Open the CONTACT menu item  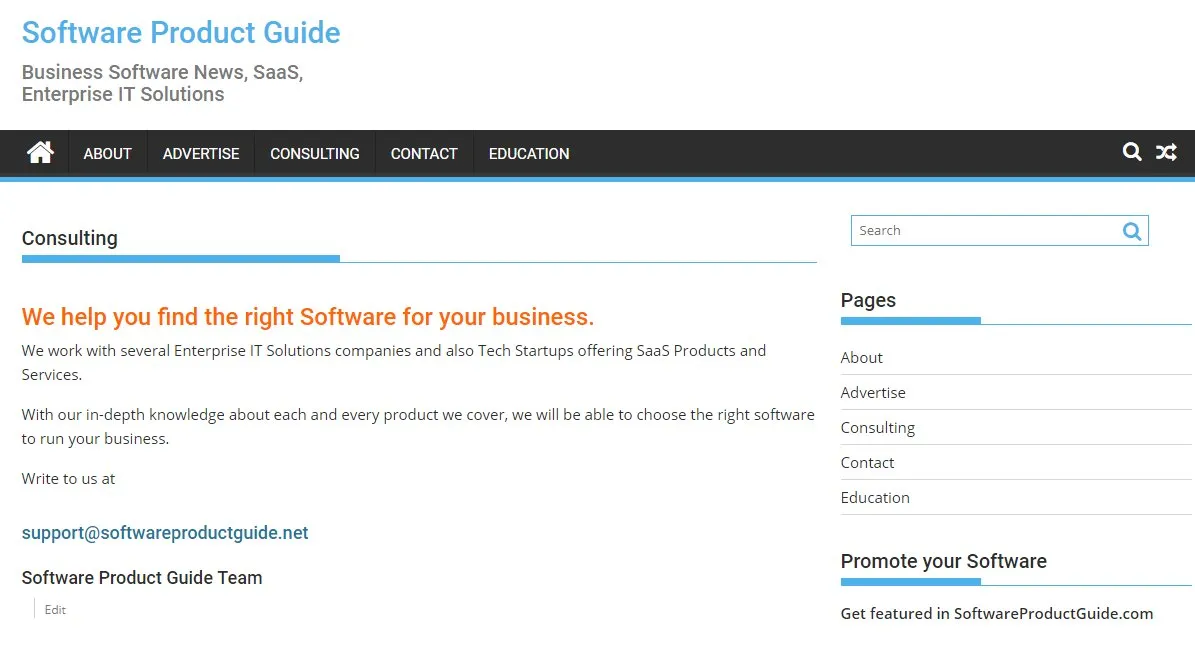point(423,153)
